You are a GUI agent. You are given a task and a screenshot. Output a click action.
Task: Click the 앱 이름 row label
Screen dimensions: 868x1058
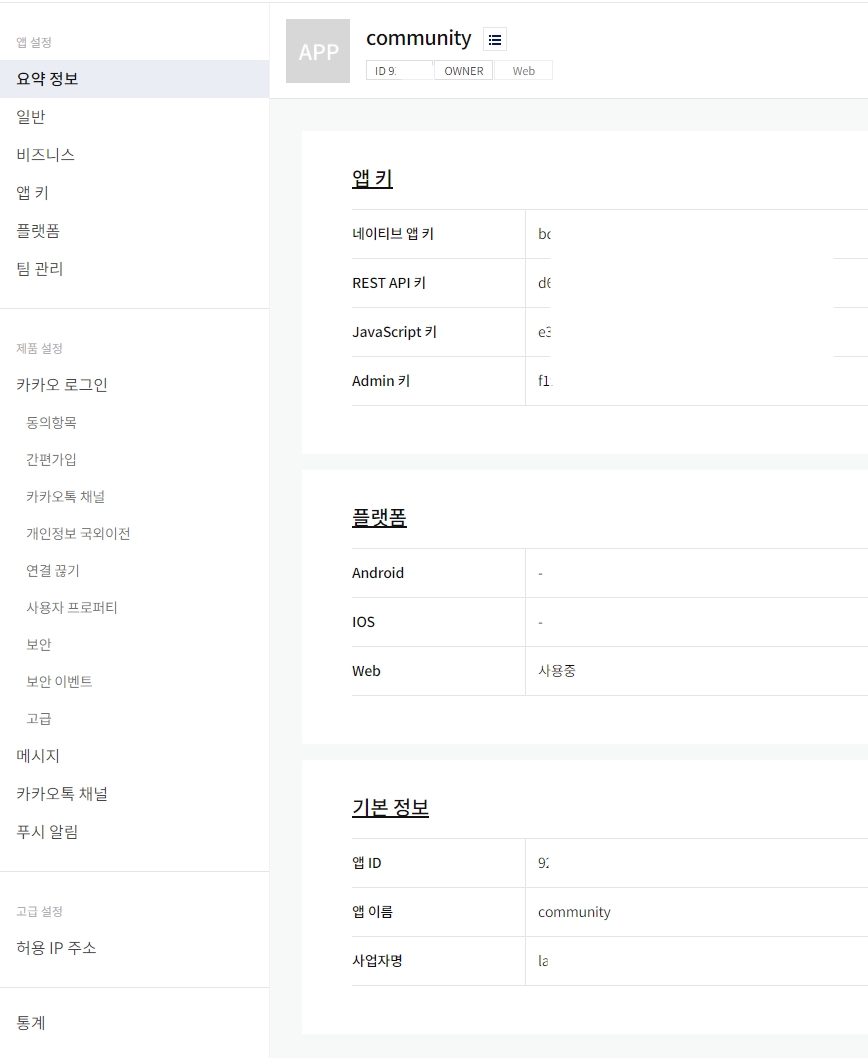click(x=372, y=912)
